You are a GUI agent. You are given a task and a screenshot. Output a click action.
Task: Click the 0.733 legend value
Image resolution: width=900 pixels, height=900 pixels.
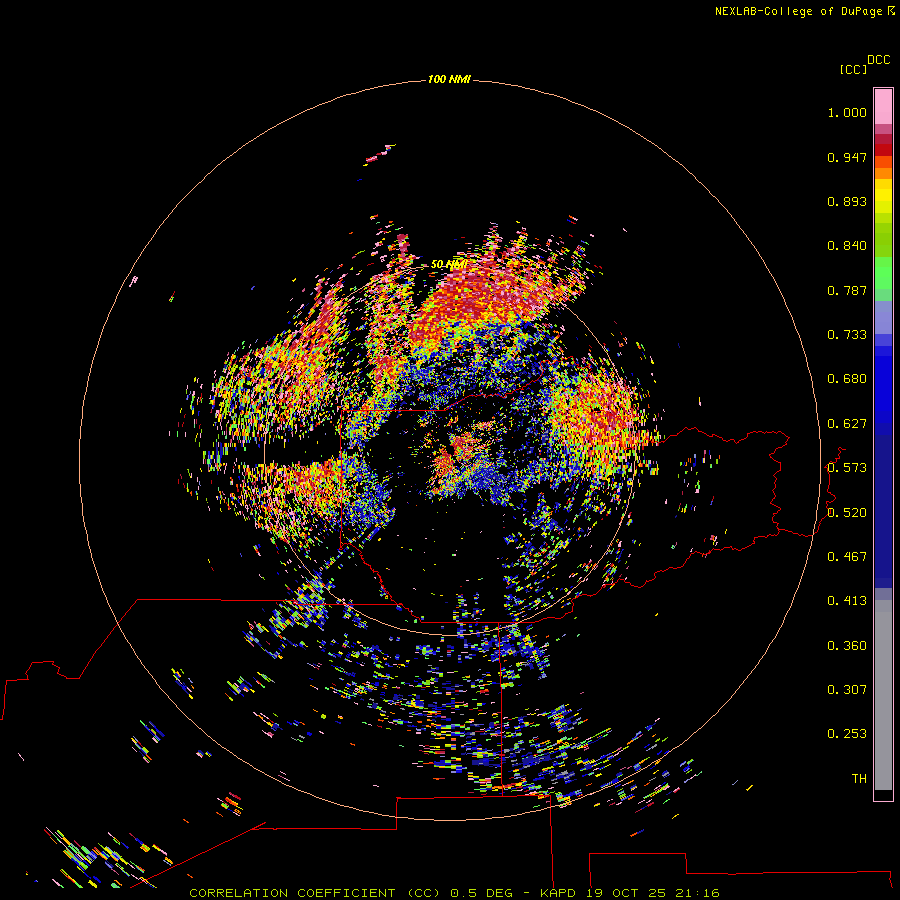847,335
